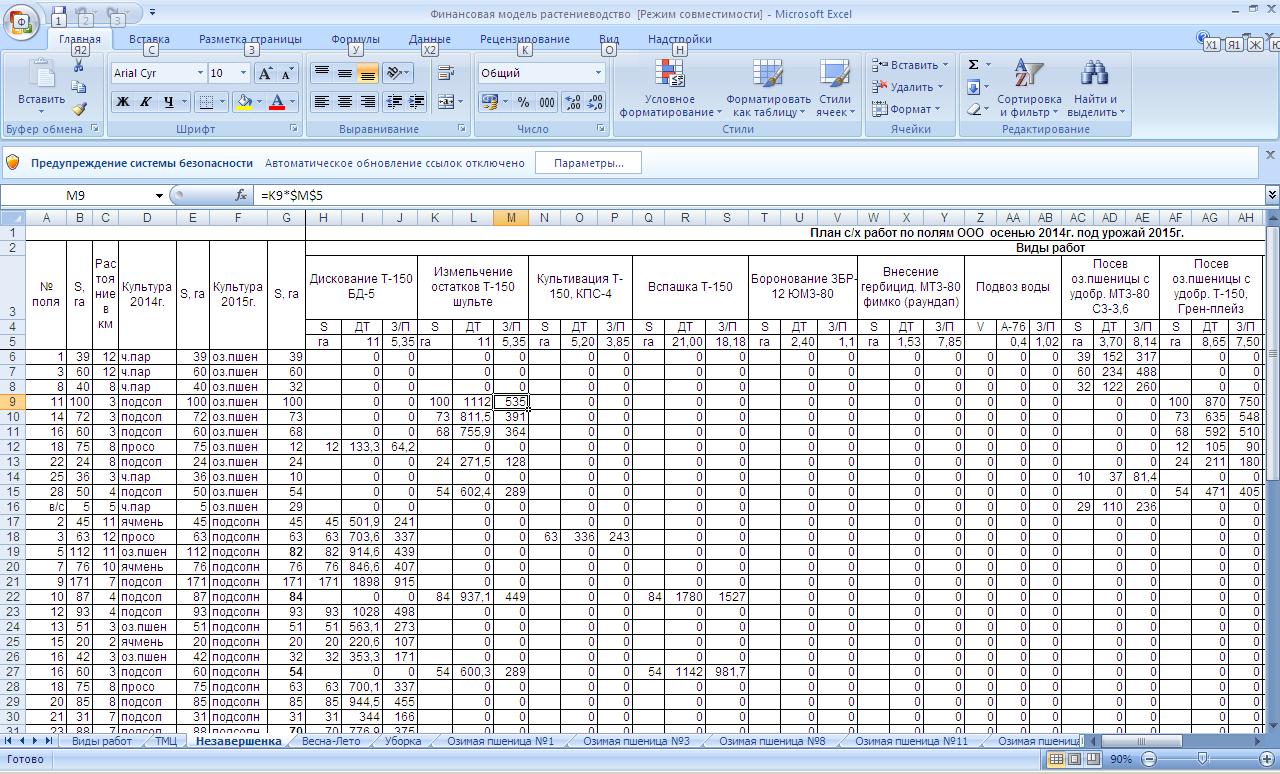This screenshot has height=774, width=1280.
Task: Center text horizontally
Action: pyautogui.click(x=344, y=101)
